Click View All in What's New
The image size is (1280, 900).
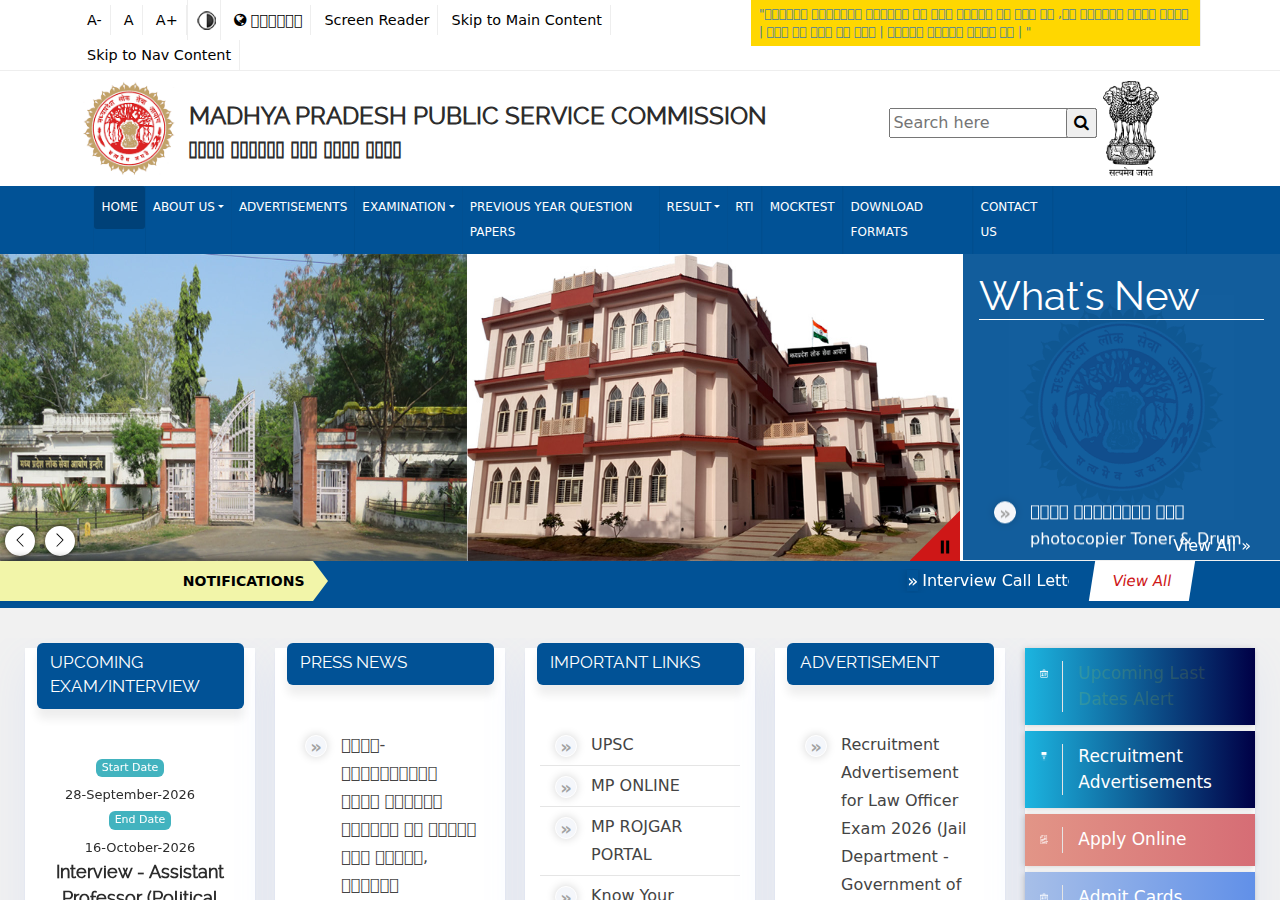(x=1211, y=545)
